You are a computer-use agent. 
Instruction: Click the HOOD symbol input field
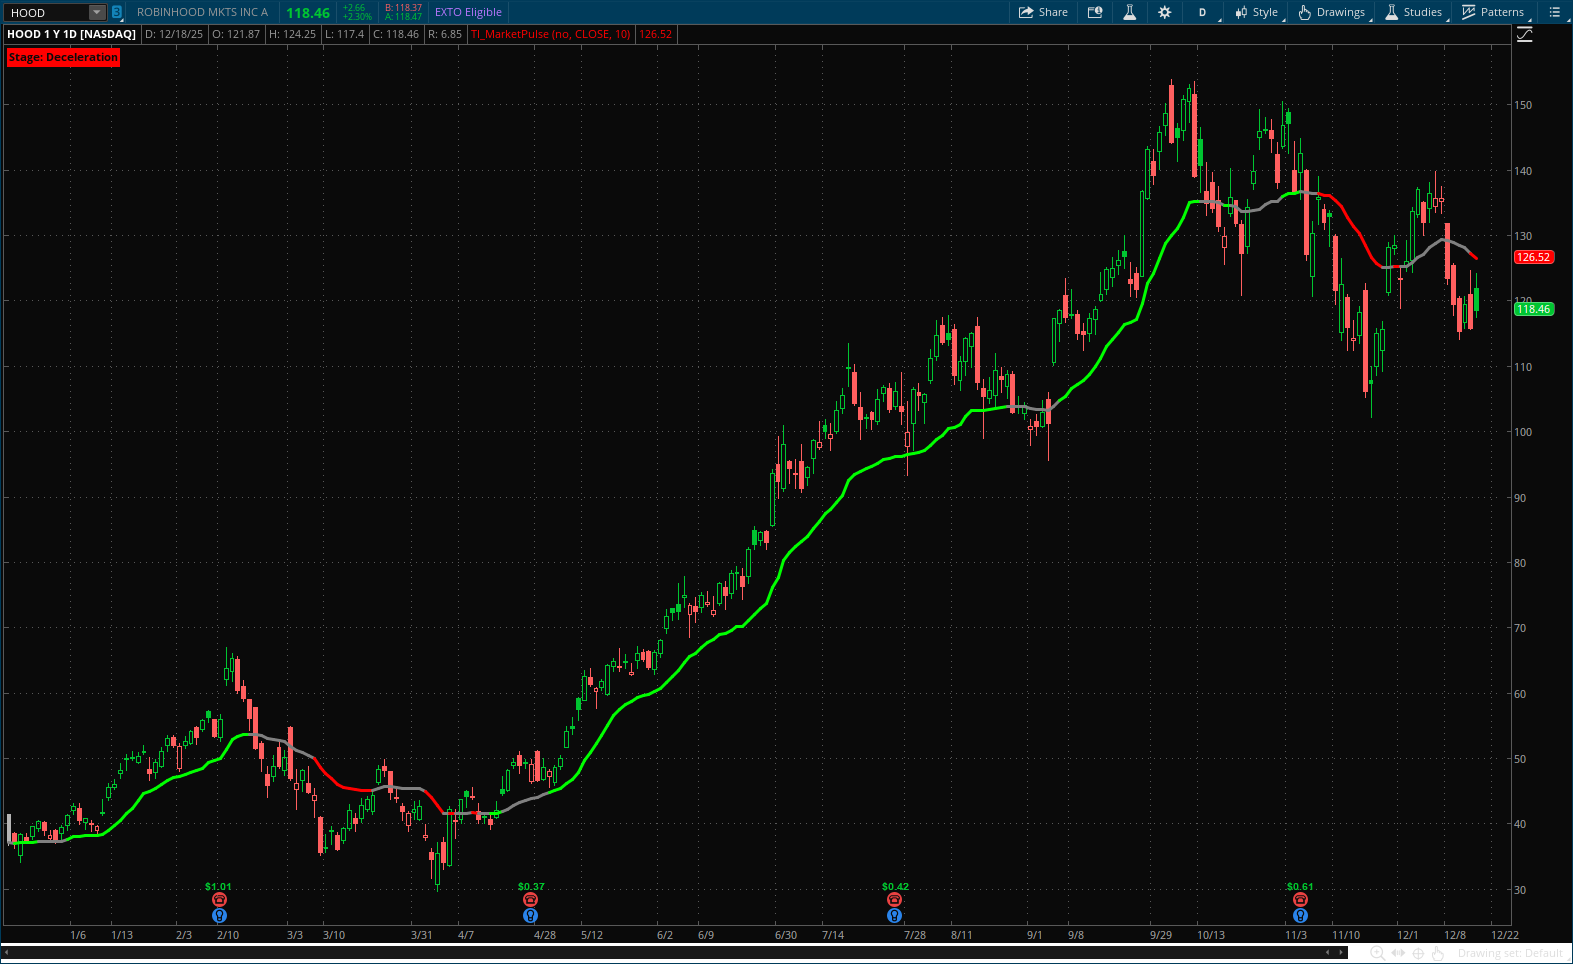coord(46,13)
